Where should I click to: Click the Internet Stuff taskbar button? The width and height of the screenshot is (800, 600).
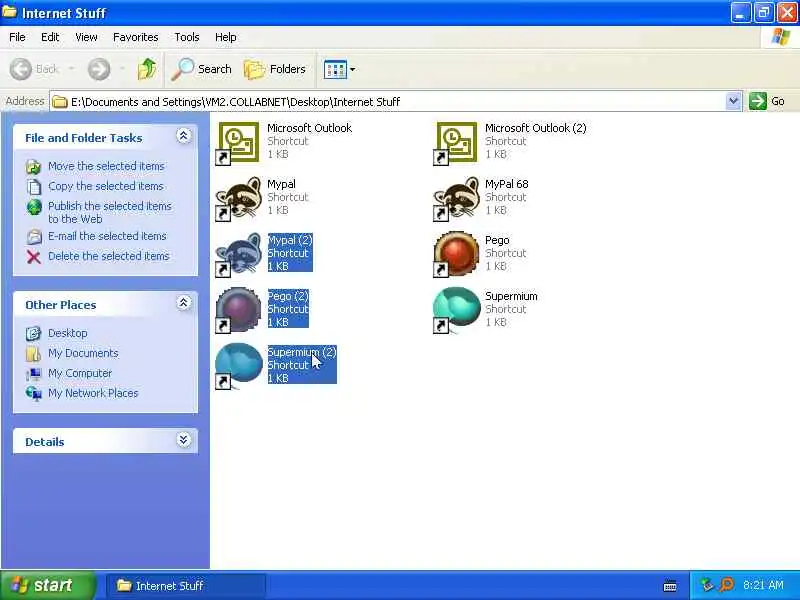[x=186, y=586]
